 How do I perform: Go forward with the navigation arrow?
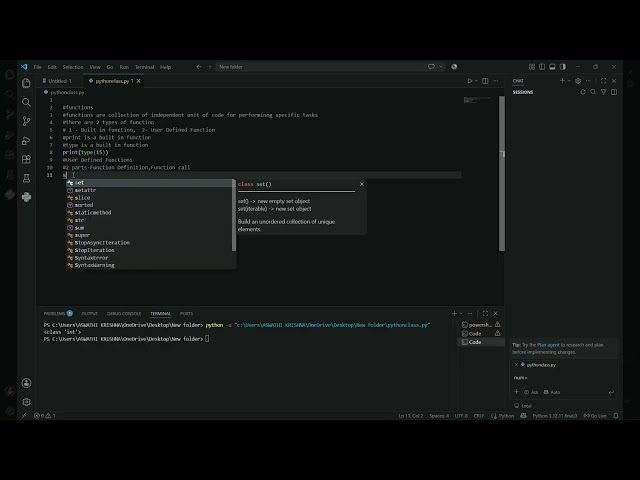click(x=209, y=67)
